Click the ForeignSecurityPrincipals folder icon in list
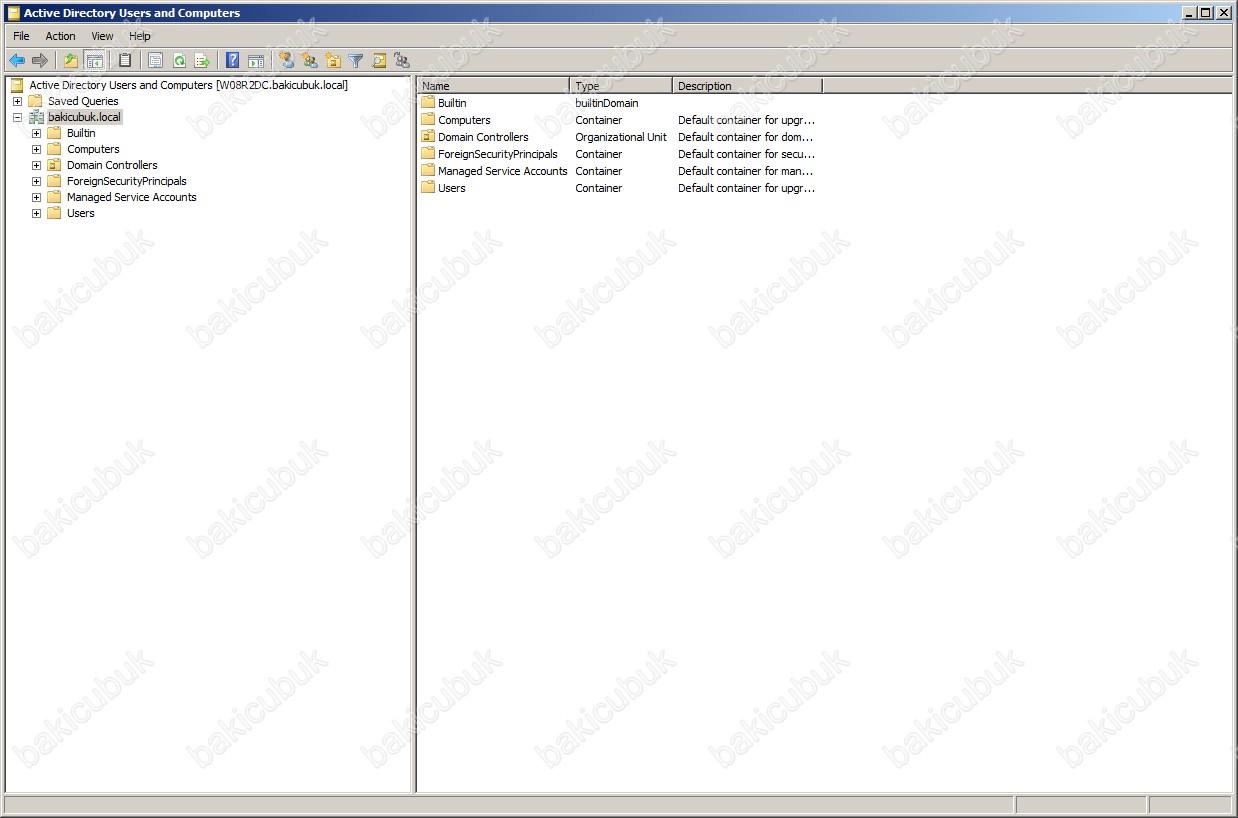The image size is (1238, 818). (x=428, y=154)
